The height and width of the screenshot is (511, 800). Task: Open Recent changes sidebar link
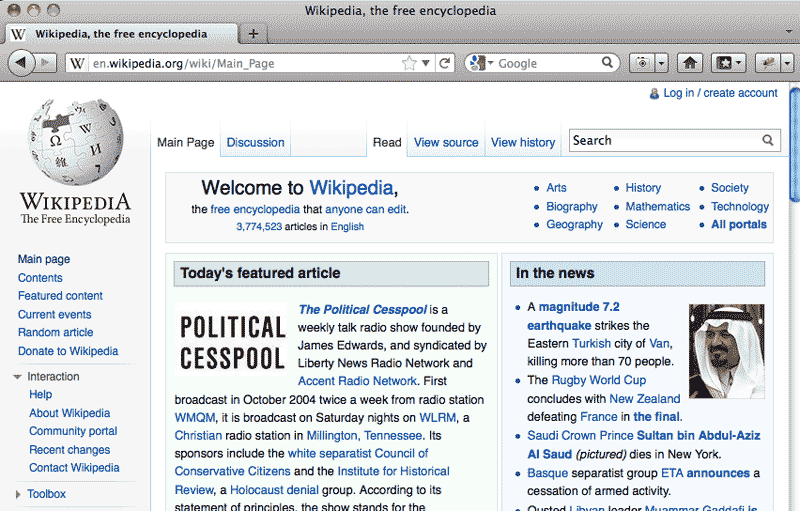point(69,450)
